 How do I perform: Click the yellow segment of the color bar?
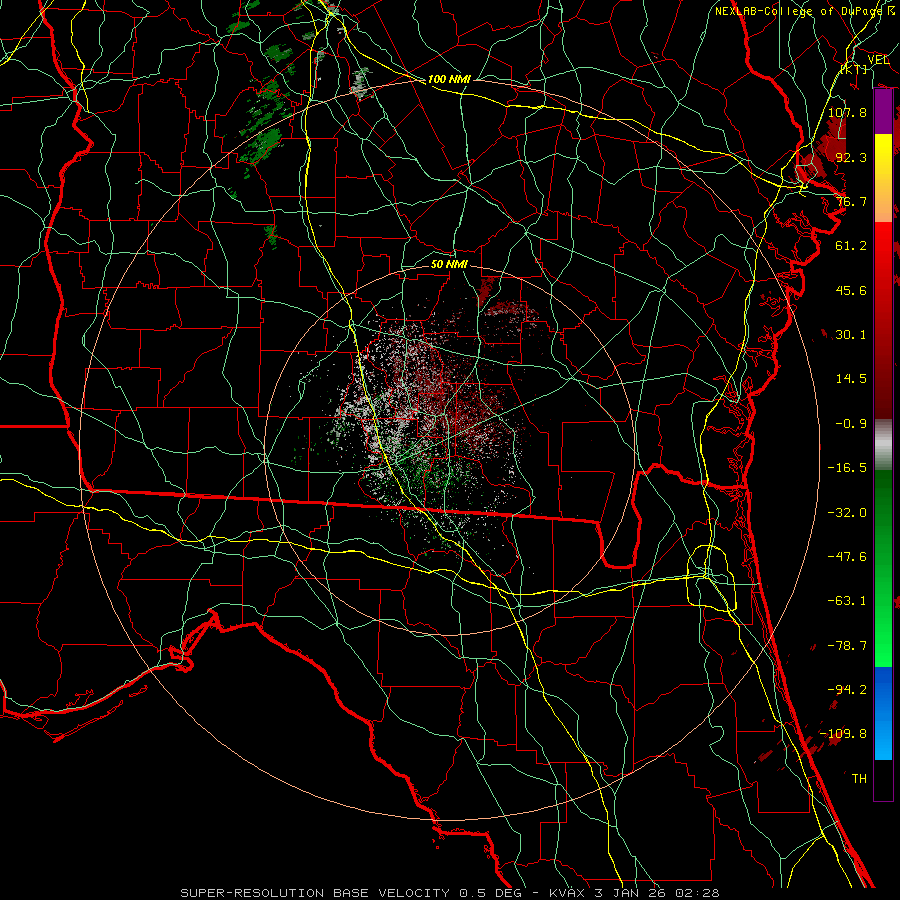[883, 156]
